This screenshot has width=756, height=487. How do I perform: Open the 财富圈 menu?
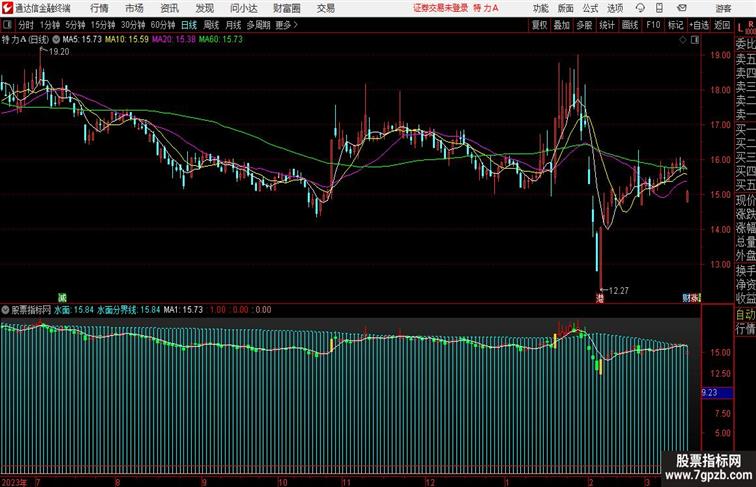coord(287,8)
